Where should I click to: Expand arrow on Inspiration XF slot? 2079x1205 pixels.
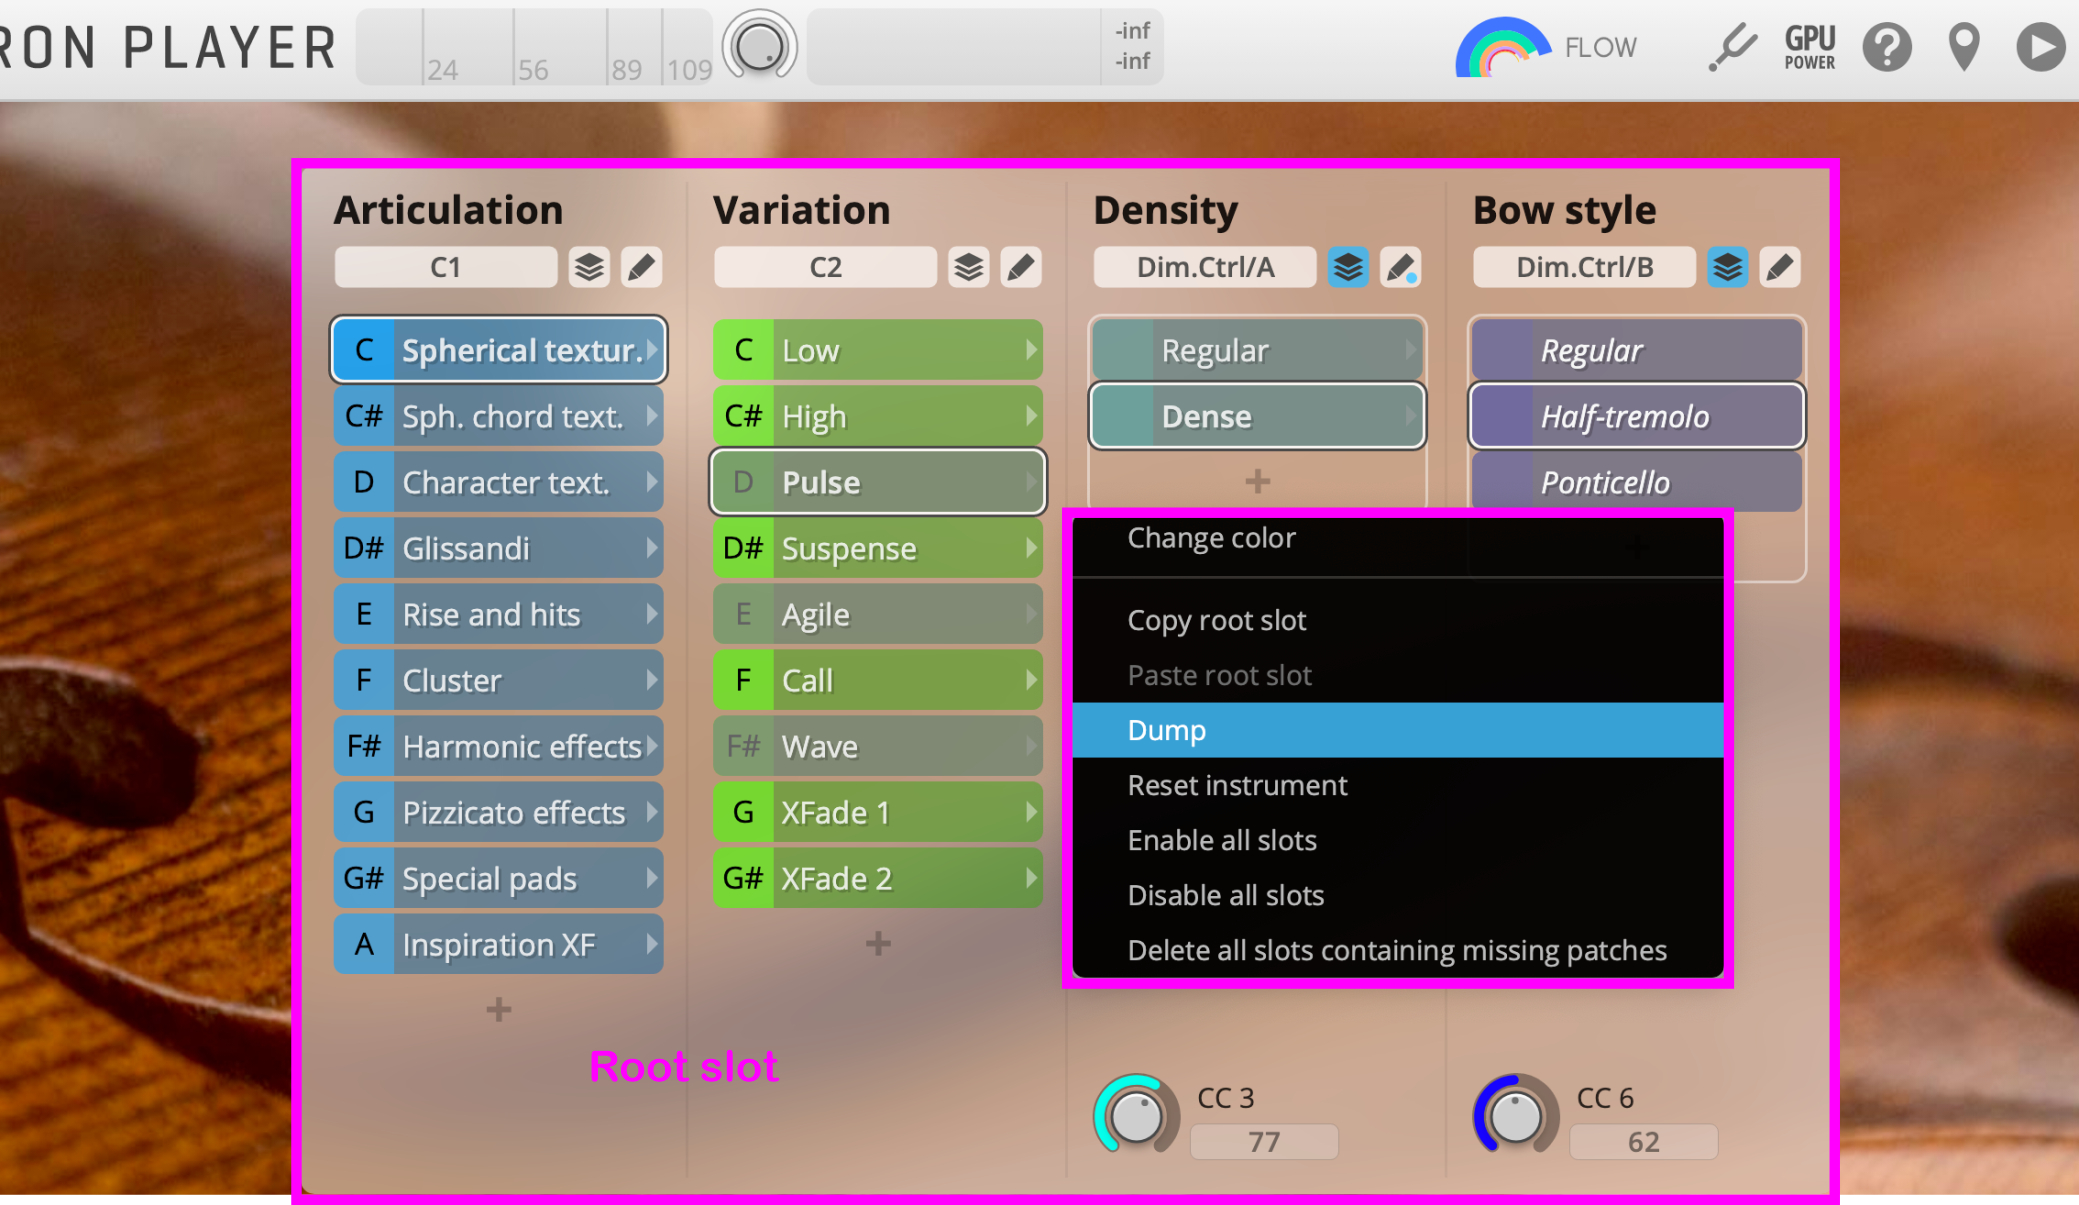(651, 944)
